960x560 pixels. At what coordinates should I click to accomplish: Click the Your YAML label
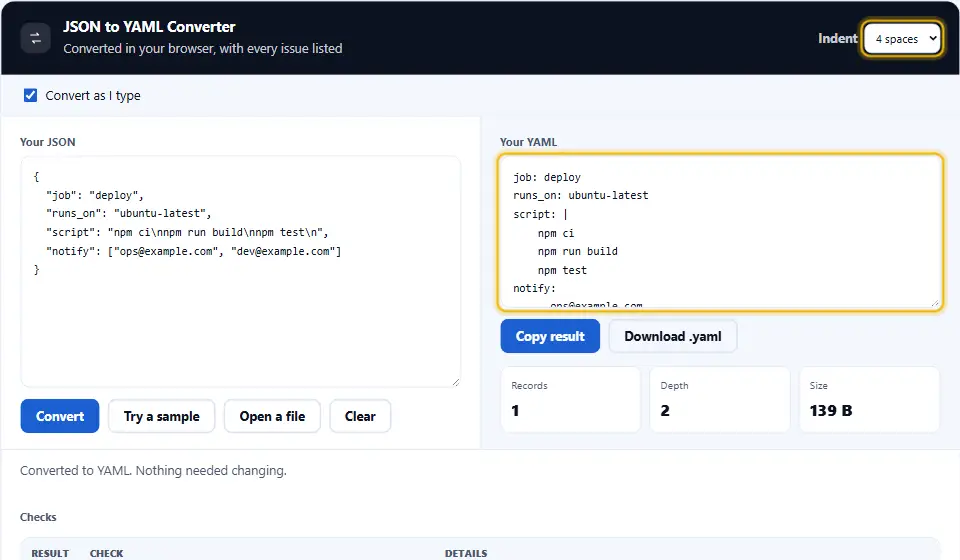coord(528,142)
